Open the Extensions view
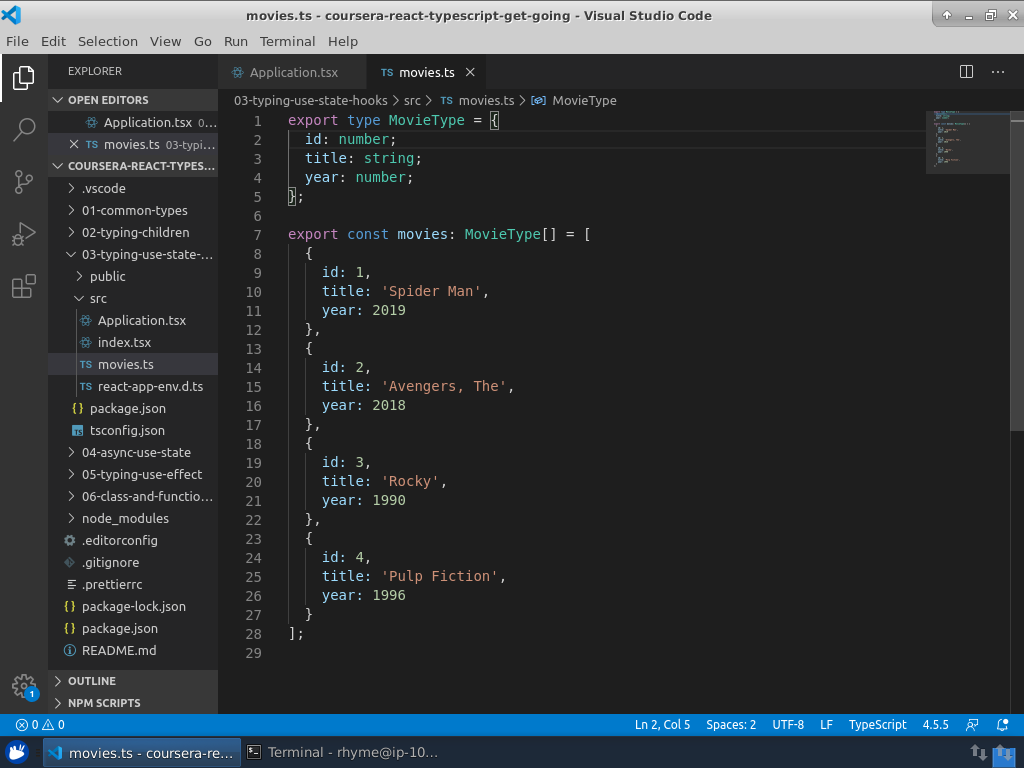The height and width of the screenshot is (768, 1024). click(24, 288)
